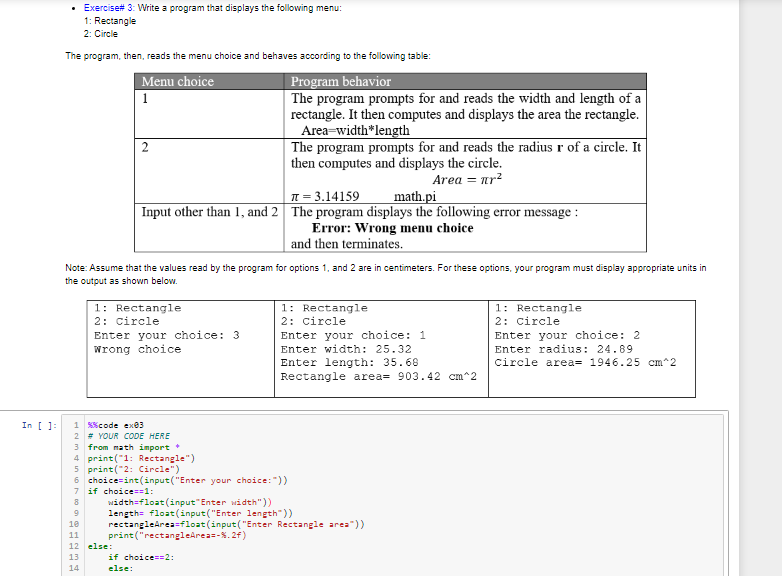Click line number 10 in the code gutter
The height and width of the screenshot is (576, 782).
tap(74, 524)
